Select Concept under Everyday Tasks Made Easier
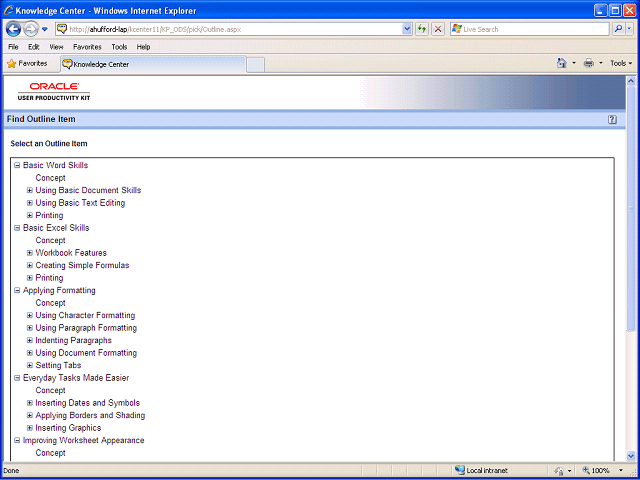 (50, 390)
